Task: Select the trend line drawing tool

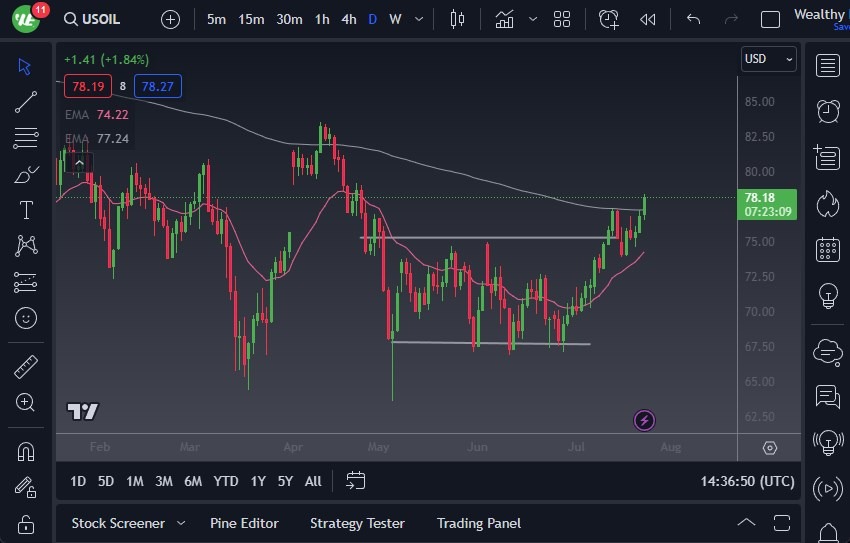Action: [x=26, y=101]
